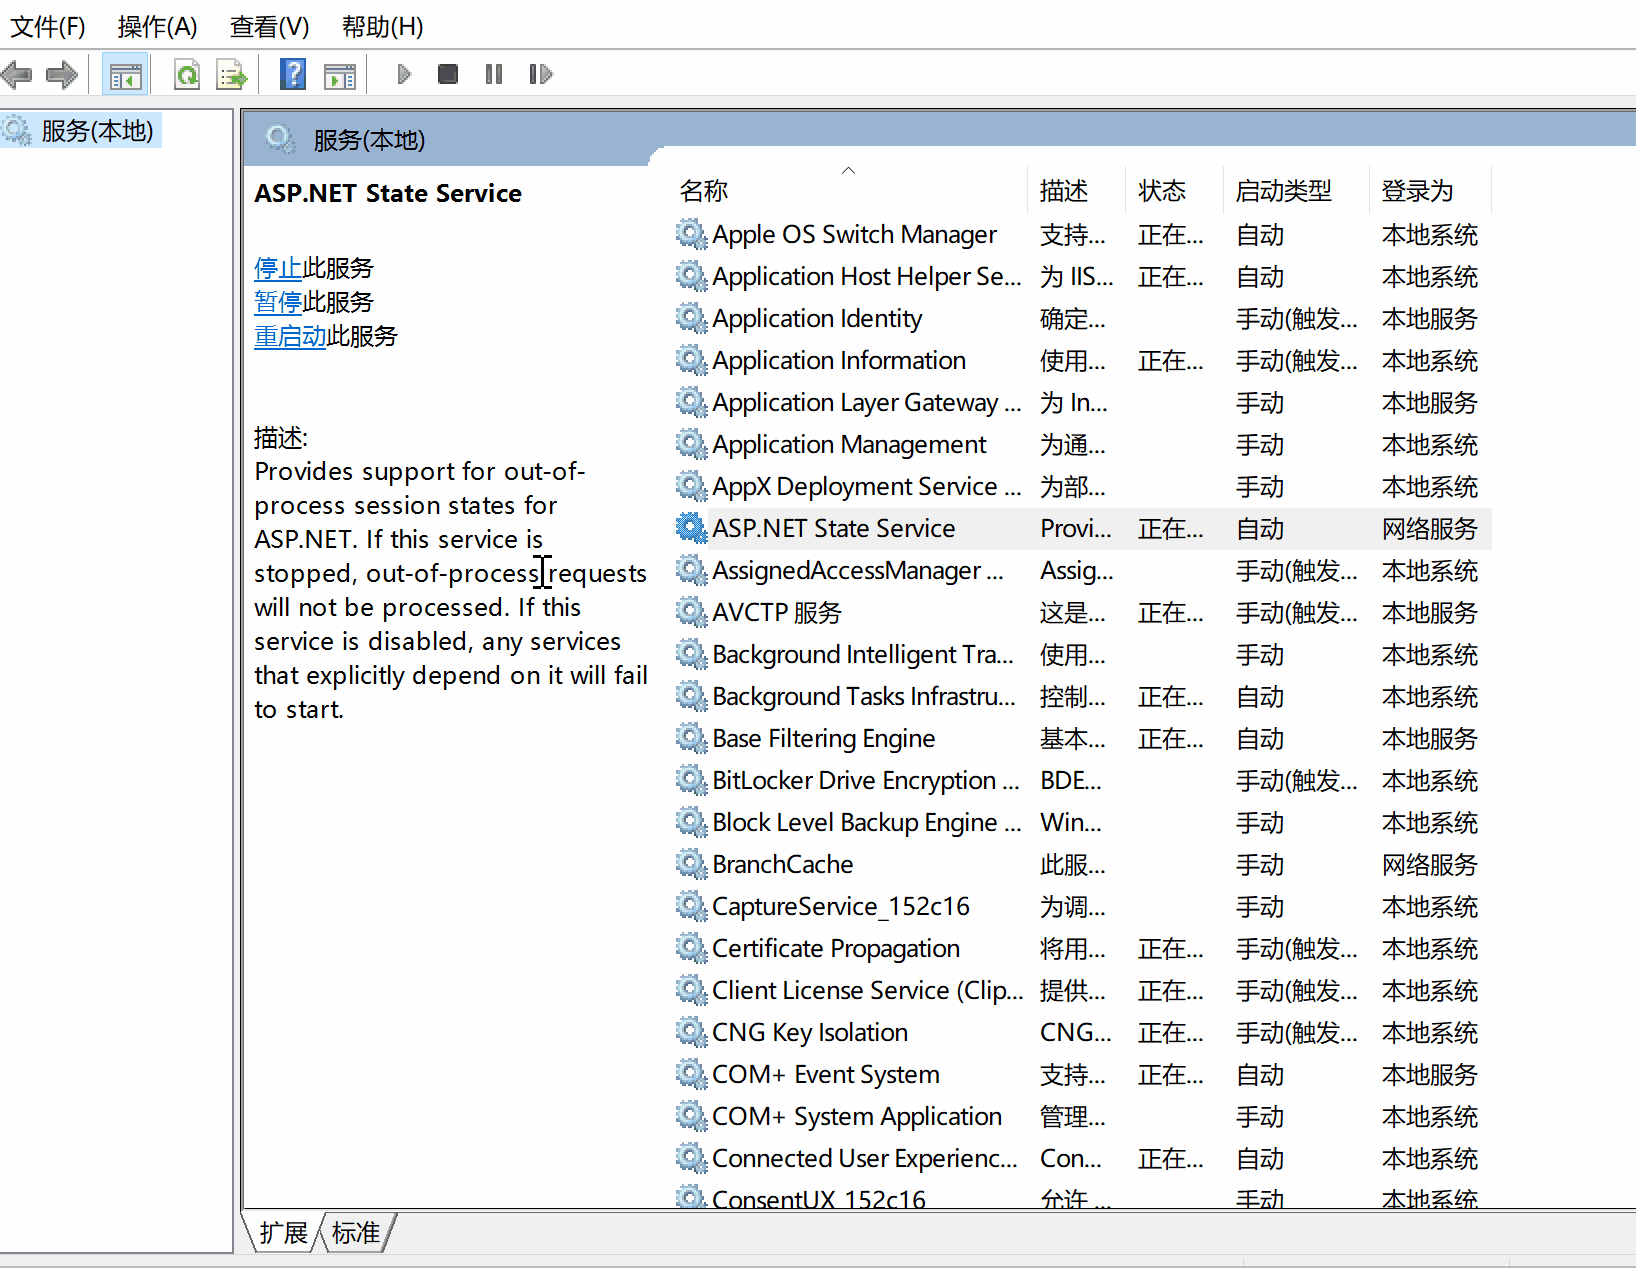Screen dimensions: 1636x1268
Task: Open the 文件(F) menu
Action: click(47, 27)
